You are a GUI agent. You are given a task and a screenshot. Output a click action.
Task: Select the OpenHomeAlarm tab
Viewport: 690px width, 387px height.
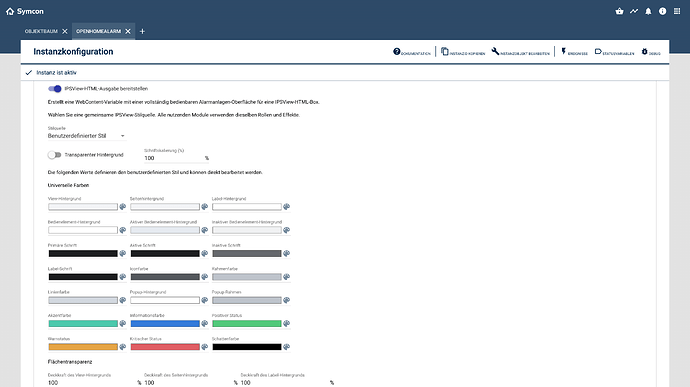pyautogui.click(x=98, y=31)
